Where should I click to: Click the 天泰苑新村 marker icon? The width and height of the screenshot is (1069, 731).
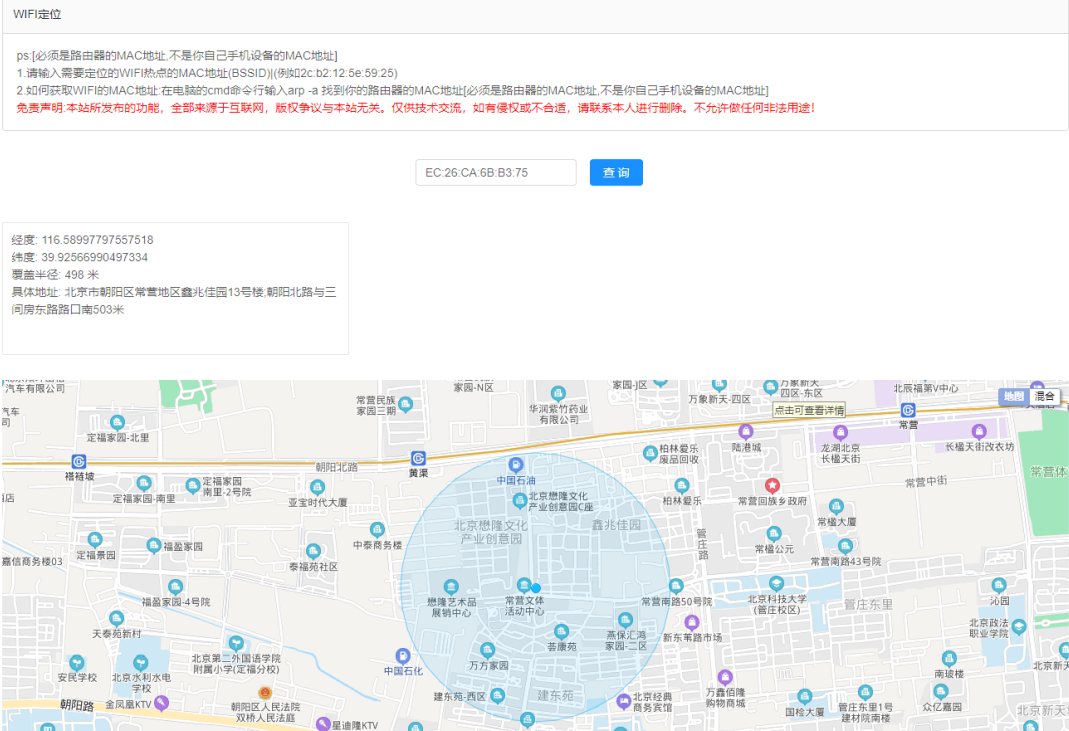tap(117, 619)
